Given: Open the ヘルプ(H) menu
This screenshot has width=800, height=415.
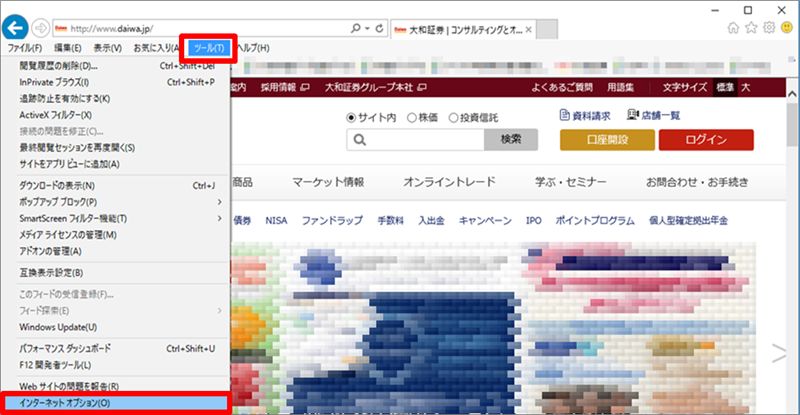Looking at the screenshot, I should click(253, 48).
